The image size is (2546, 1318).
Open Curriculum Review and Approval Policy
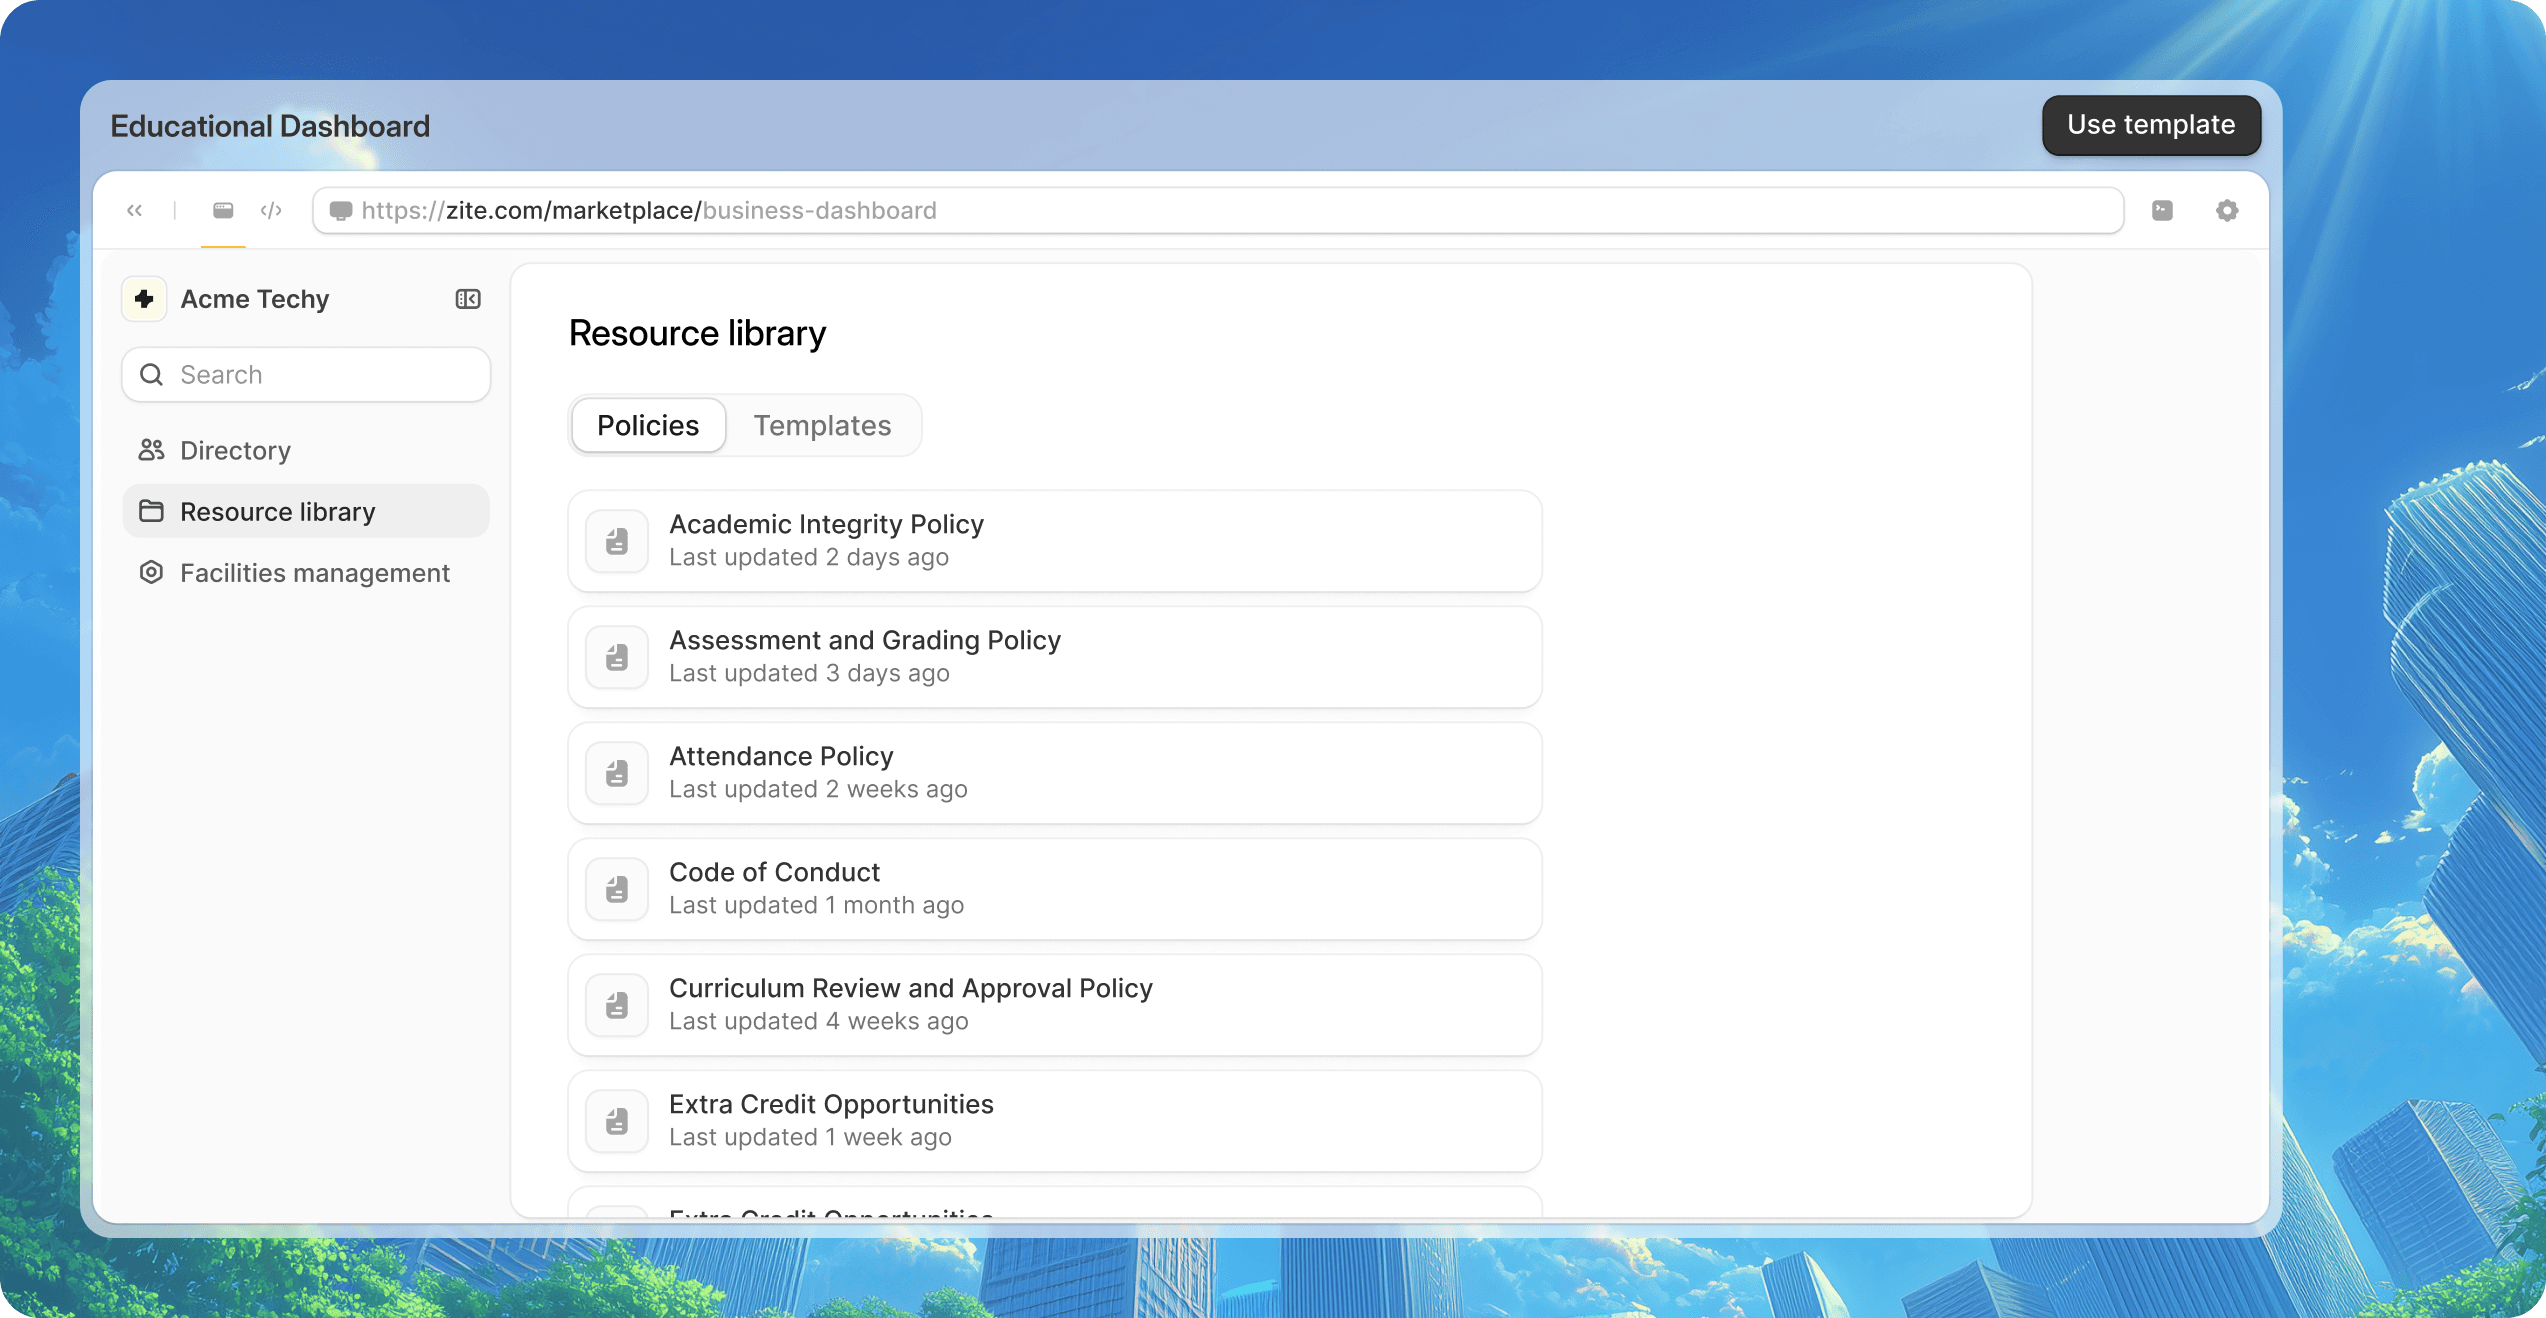click(x=1054, y=1004)
